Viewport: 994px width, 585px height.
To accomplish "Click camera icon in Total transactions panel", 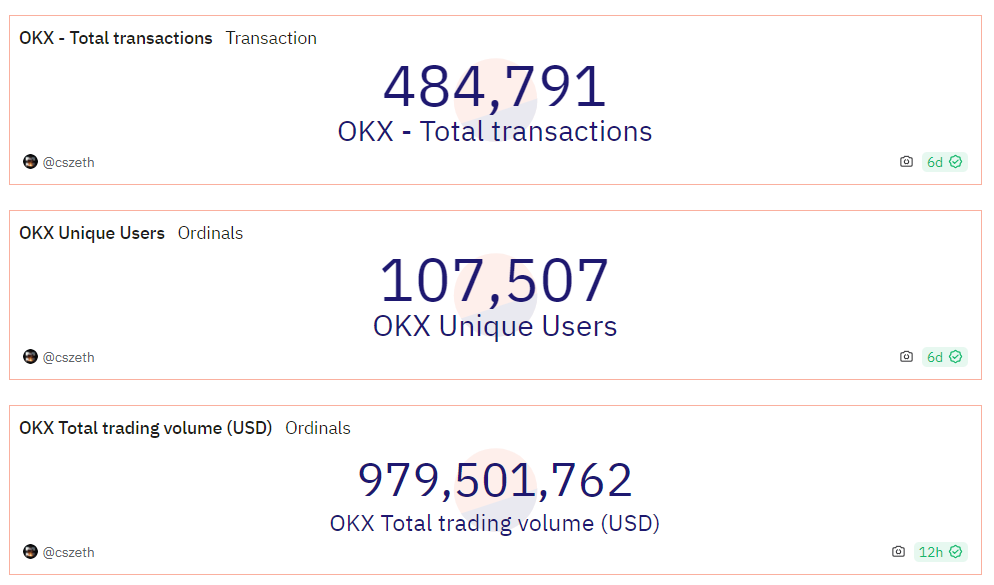I will [x=906, y=162].
